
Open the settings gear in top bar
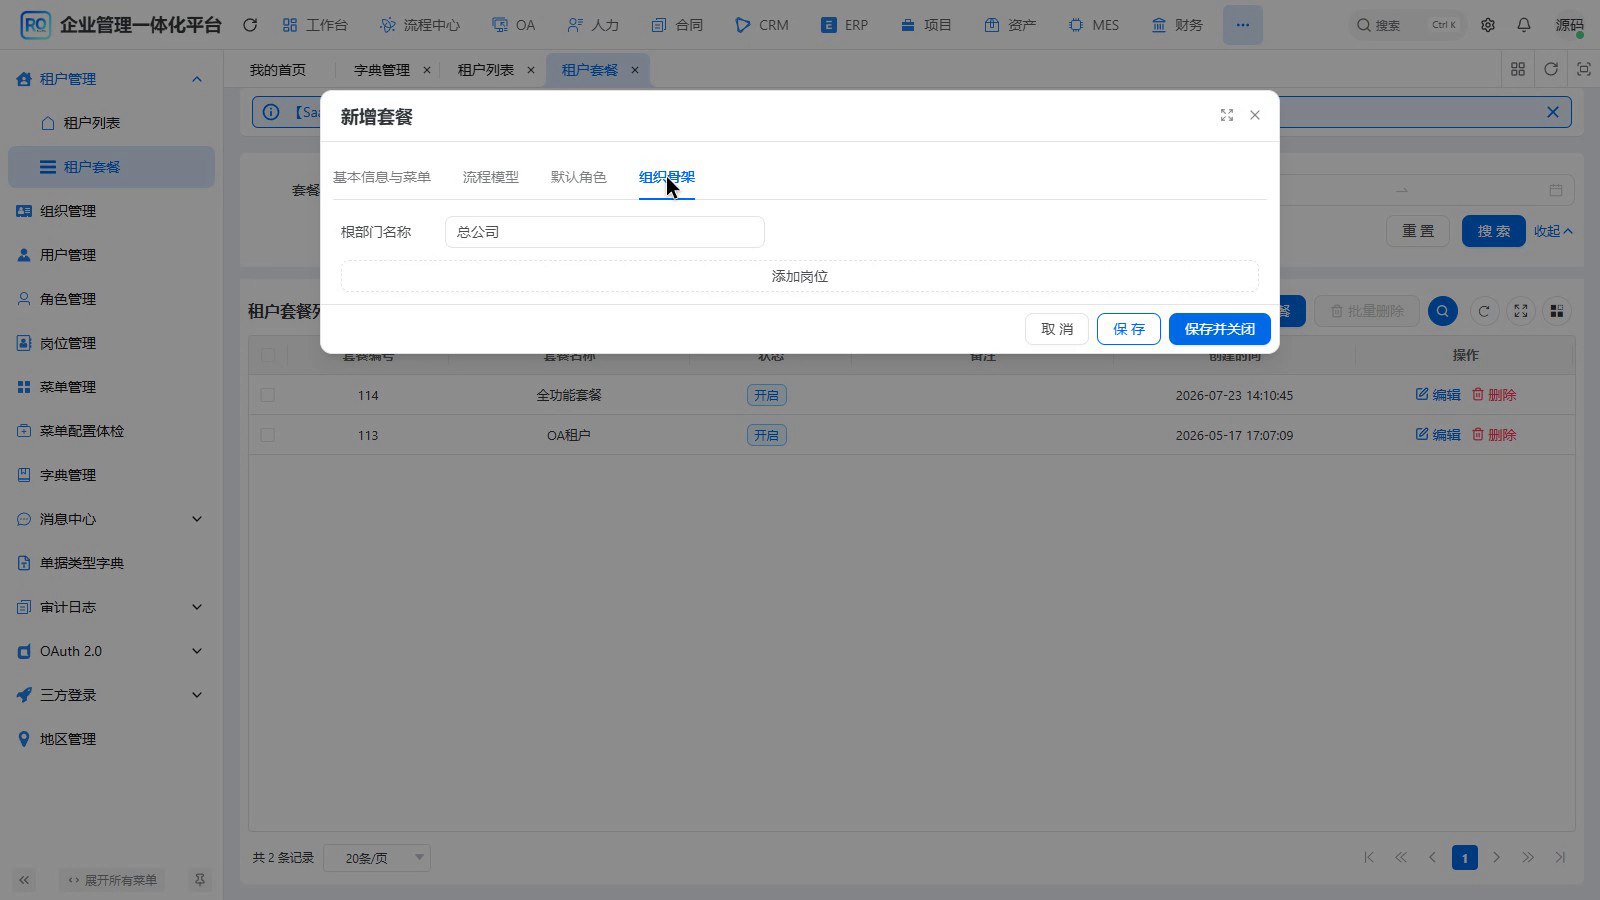(x=1488, y=25)
